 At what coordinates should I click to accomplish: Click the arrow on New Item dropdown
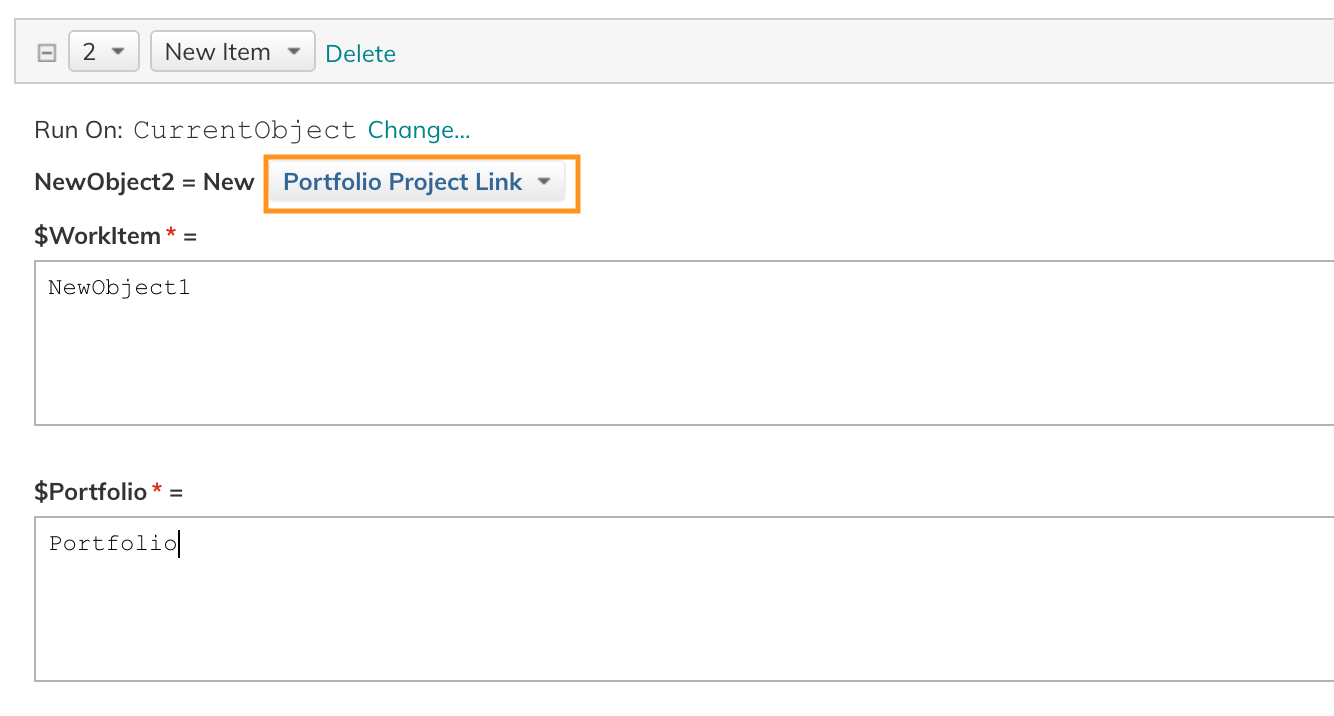click(x=294, y=51)
